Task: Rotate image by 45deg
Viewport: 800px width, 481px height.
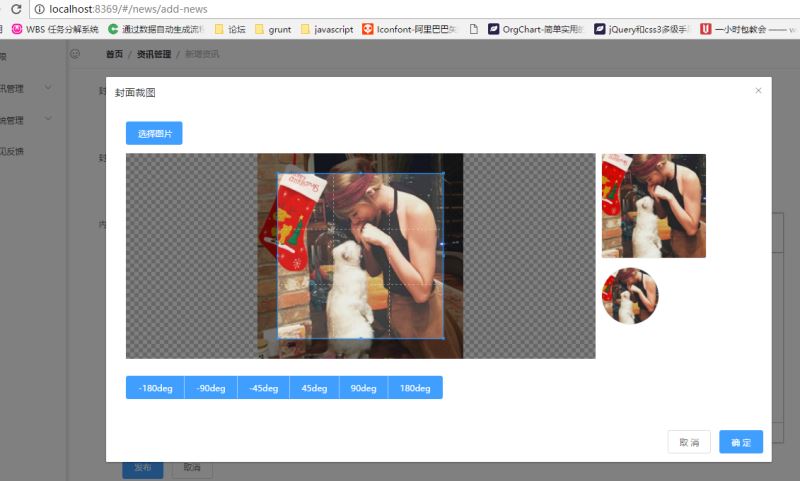Action: tap(314, 388)
